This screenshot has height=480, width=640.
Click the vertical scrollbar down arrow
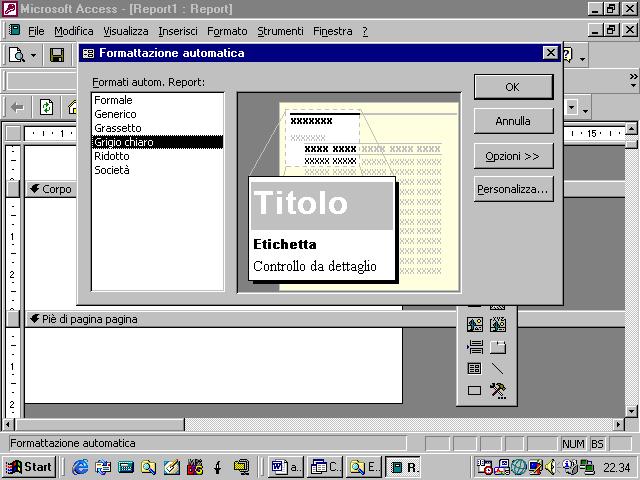click(631, 411)
